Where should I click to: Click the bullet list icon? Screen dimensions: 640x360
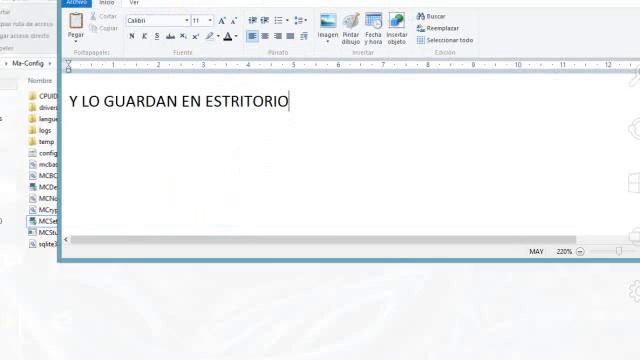278,20
